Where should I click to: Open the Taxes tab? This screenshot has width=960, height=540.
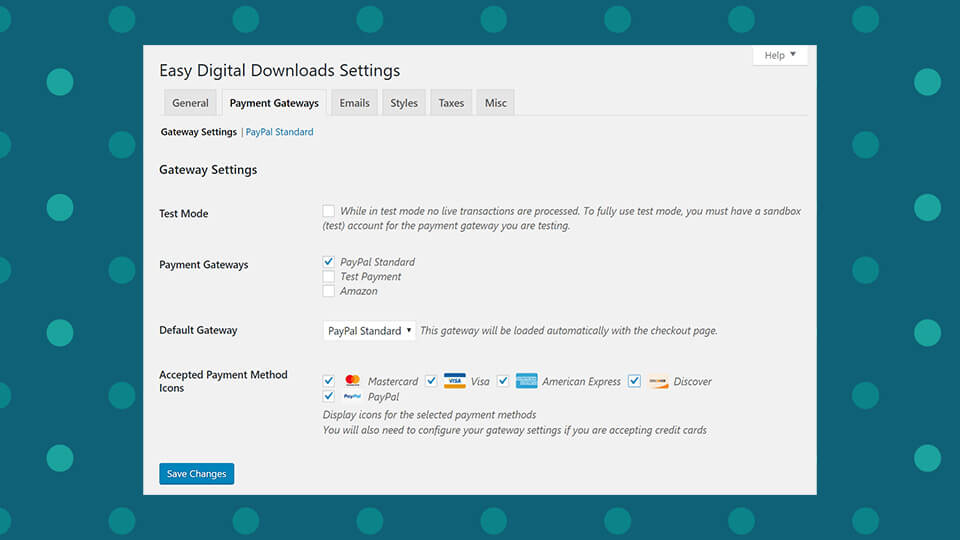pos(451,103)
